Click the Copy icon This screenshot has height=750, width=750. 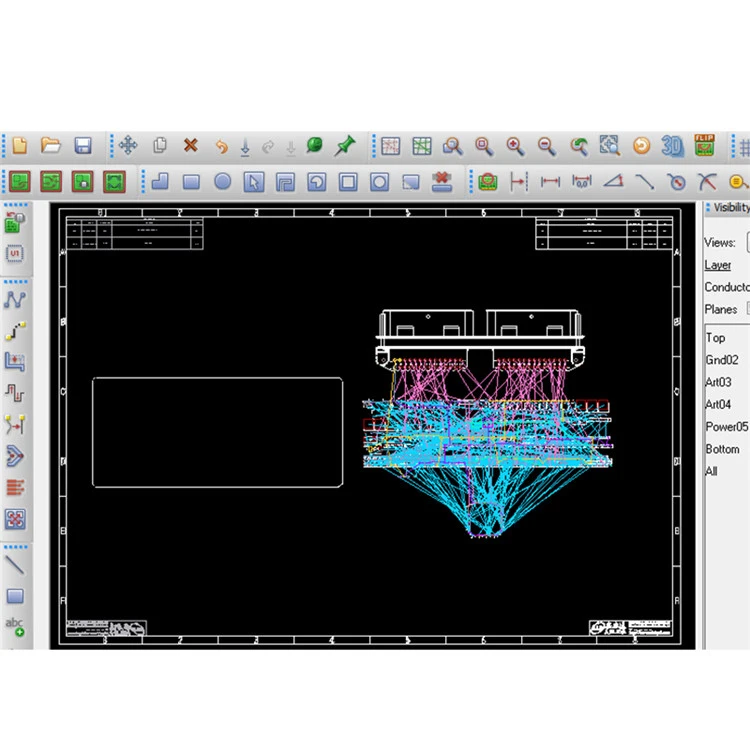pyautogui.click(x=160, y=145)
